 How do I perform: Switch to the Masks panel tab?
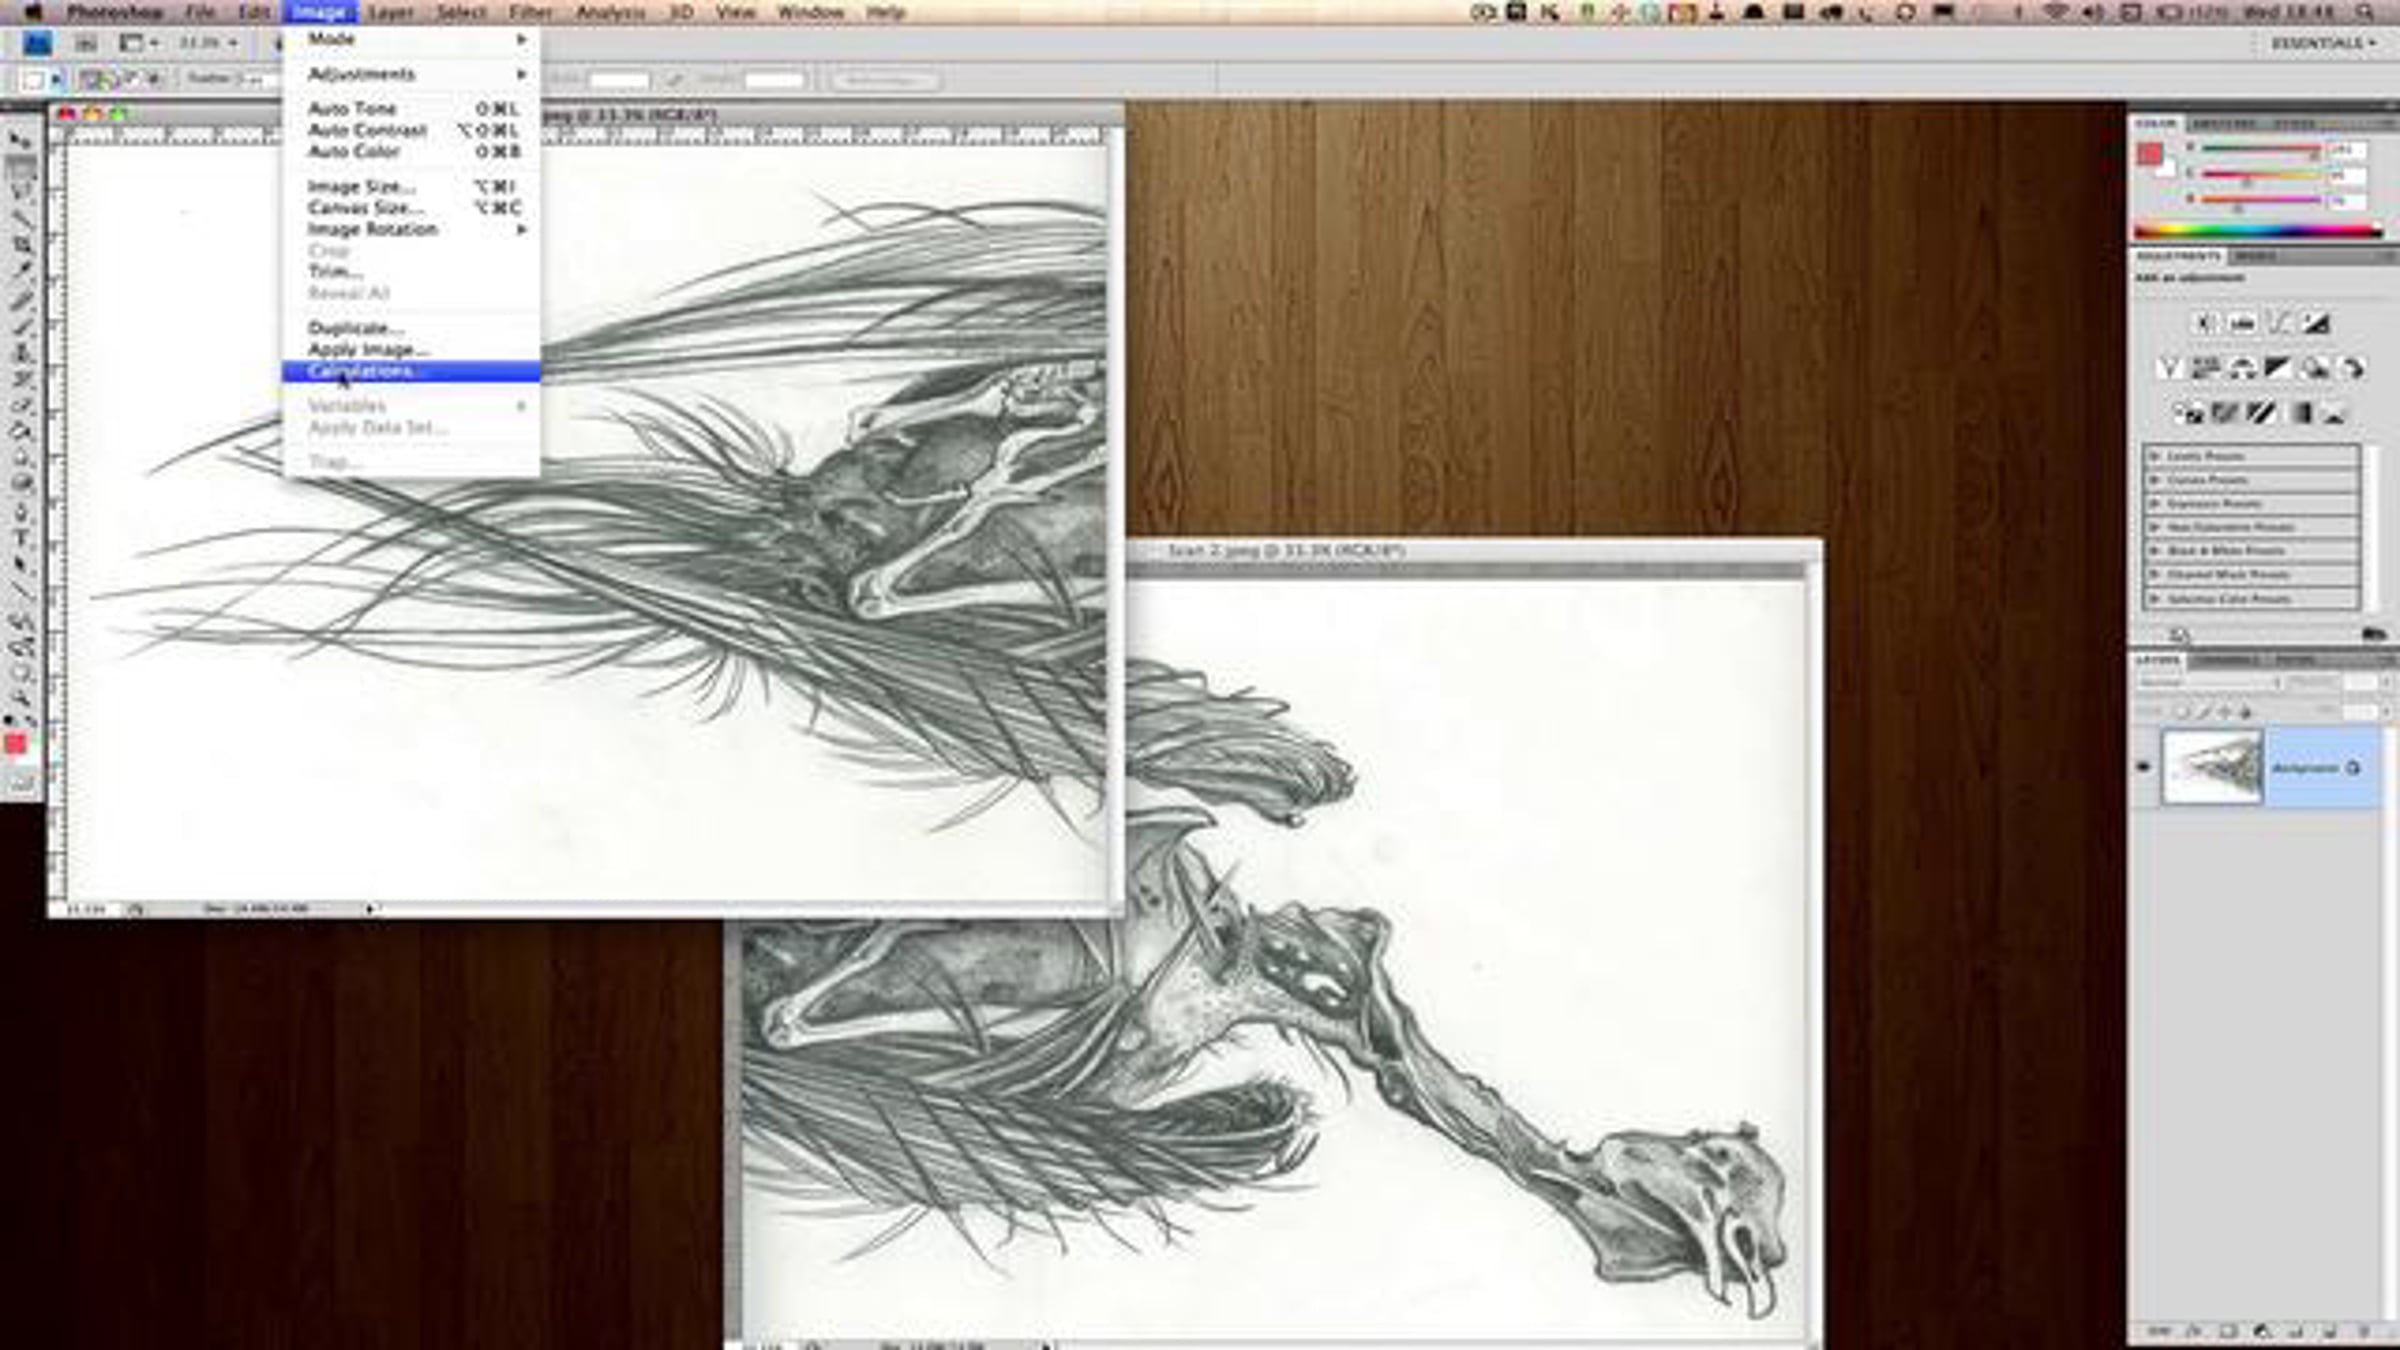pos(2255,257)
